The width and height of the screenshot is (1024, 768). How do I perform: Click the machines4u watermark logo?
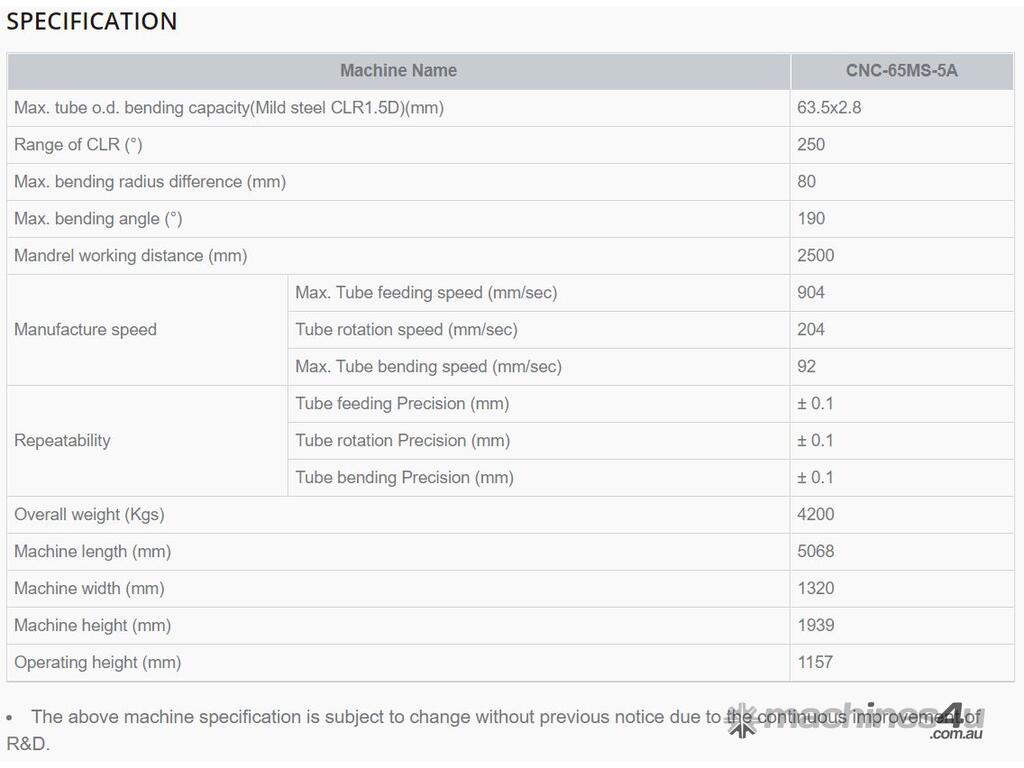coord(855,720)
